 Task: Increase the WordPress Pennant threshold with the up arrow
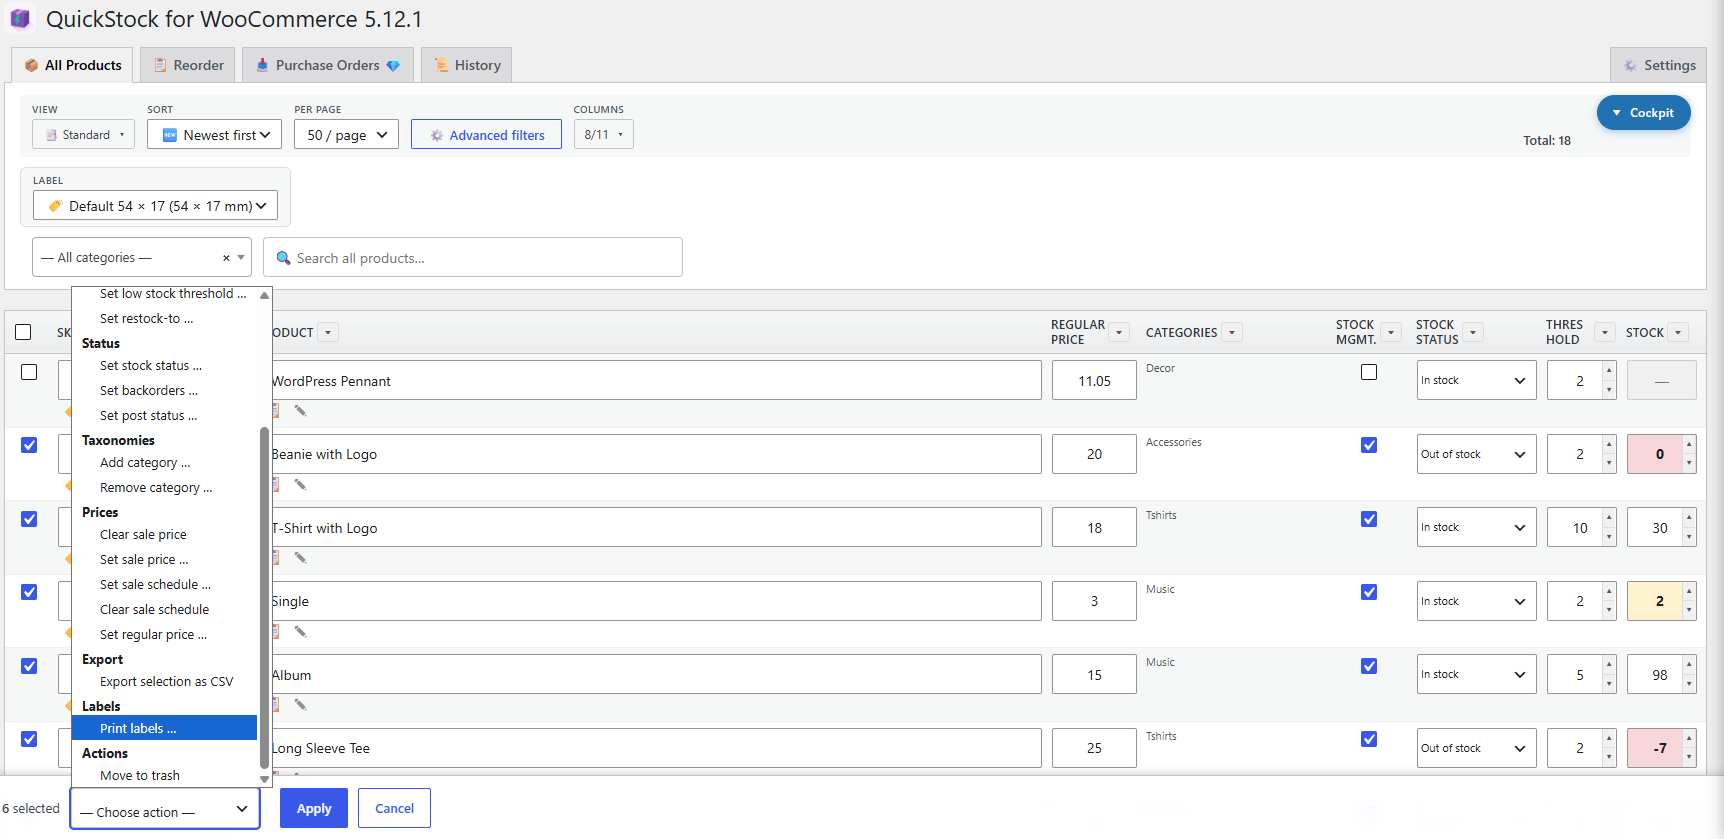pyautogui.click(x=1609, y=371)
